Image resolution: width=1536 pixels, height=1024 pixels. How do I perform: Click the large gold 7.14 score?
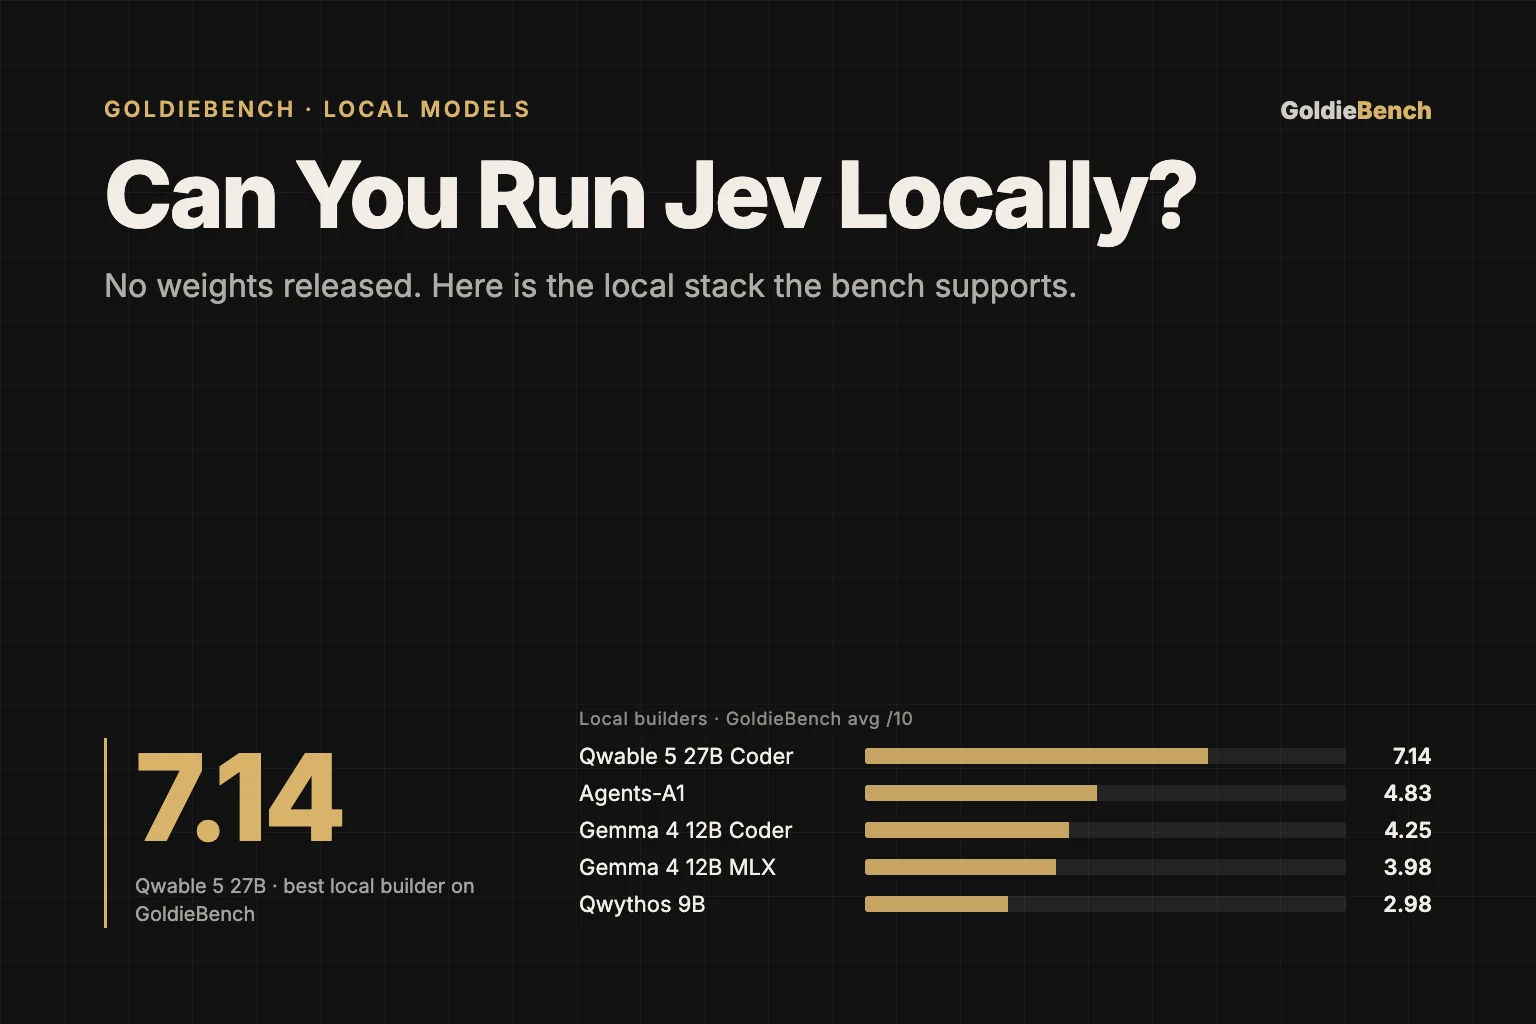point(239,798)
